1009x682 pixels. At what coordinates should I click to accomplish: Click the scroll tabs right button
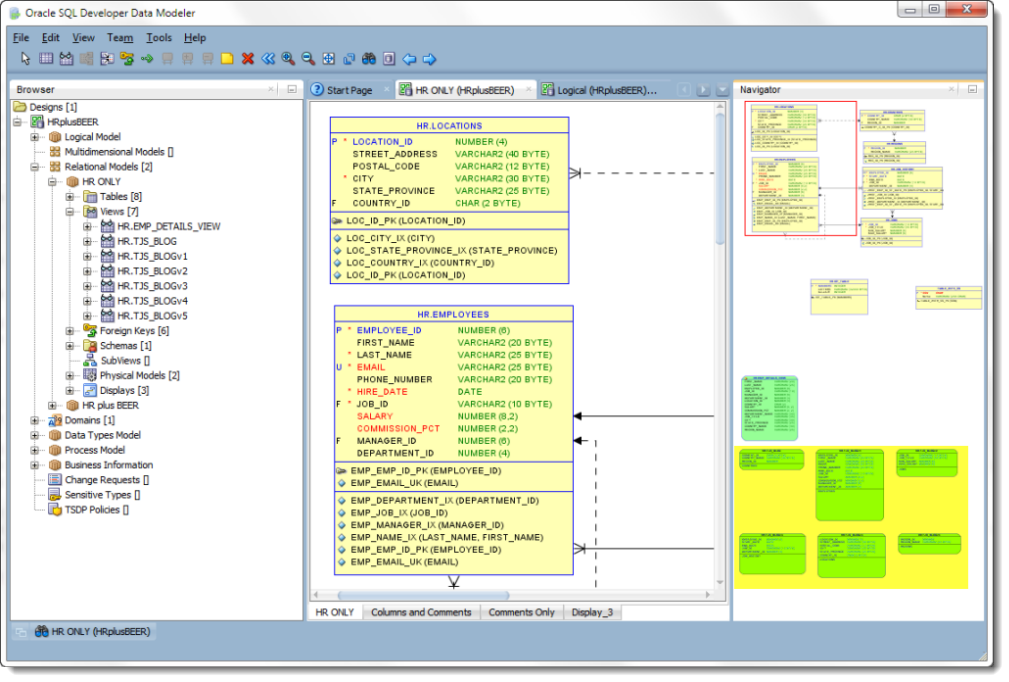pos(703,90)
